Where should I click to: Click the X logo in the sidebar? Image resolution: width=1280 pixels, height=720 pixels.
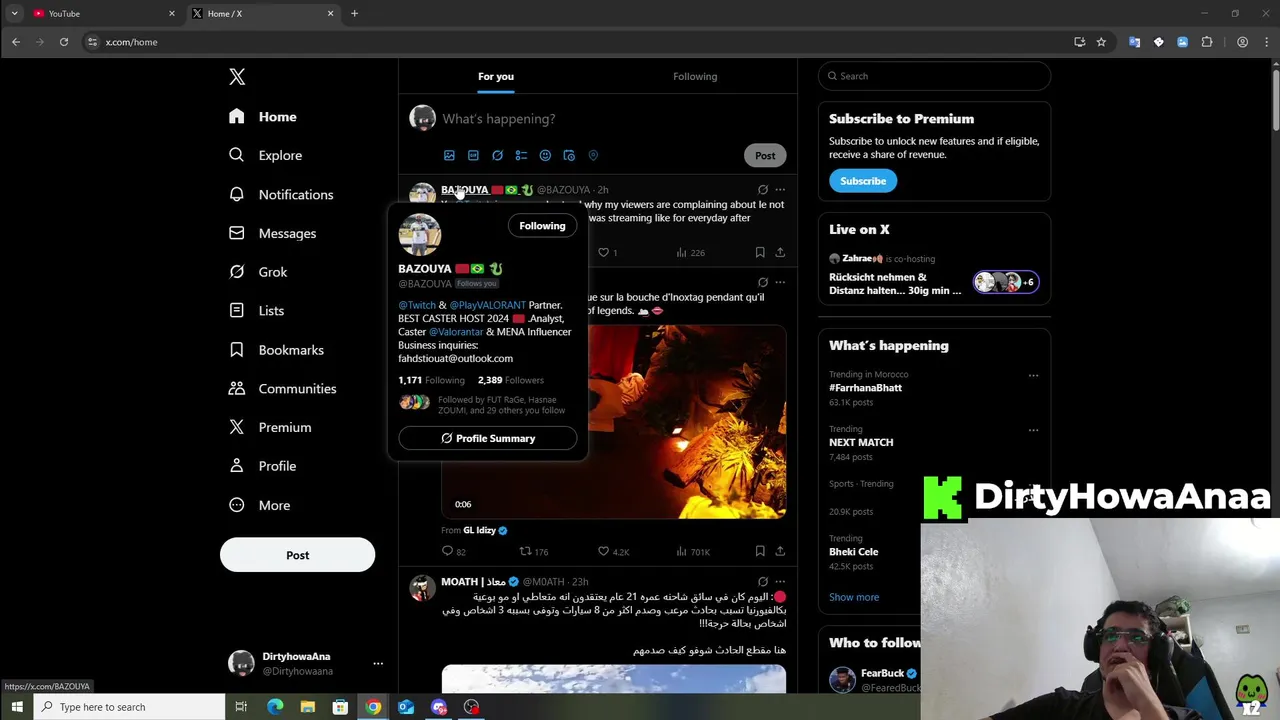pos(237,77)
